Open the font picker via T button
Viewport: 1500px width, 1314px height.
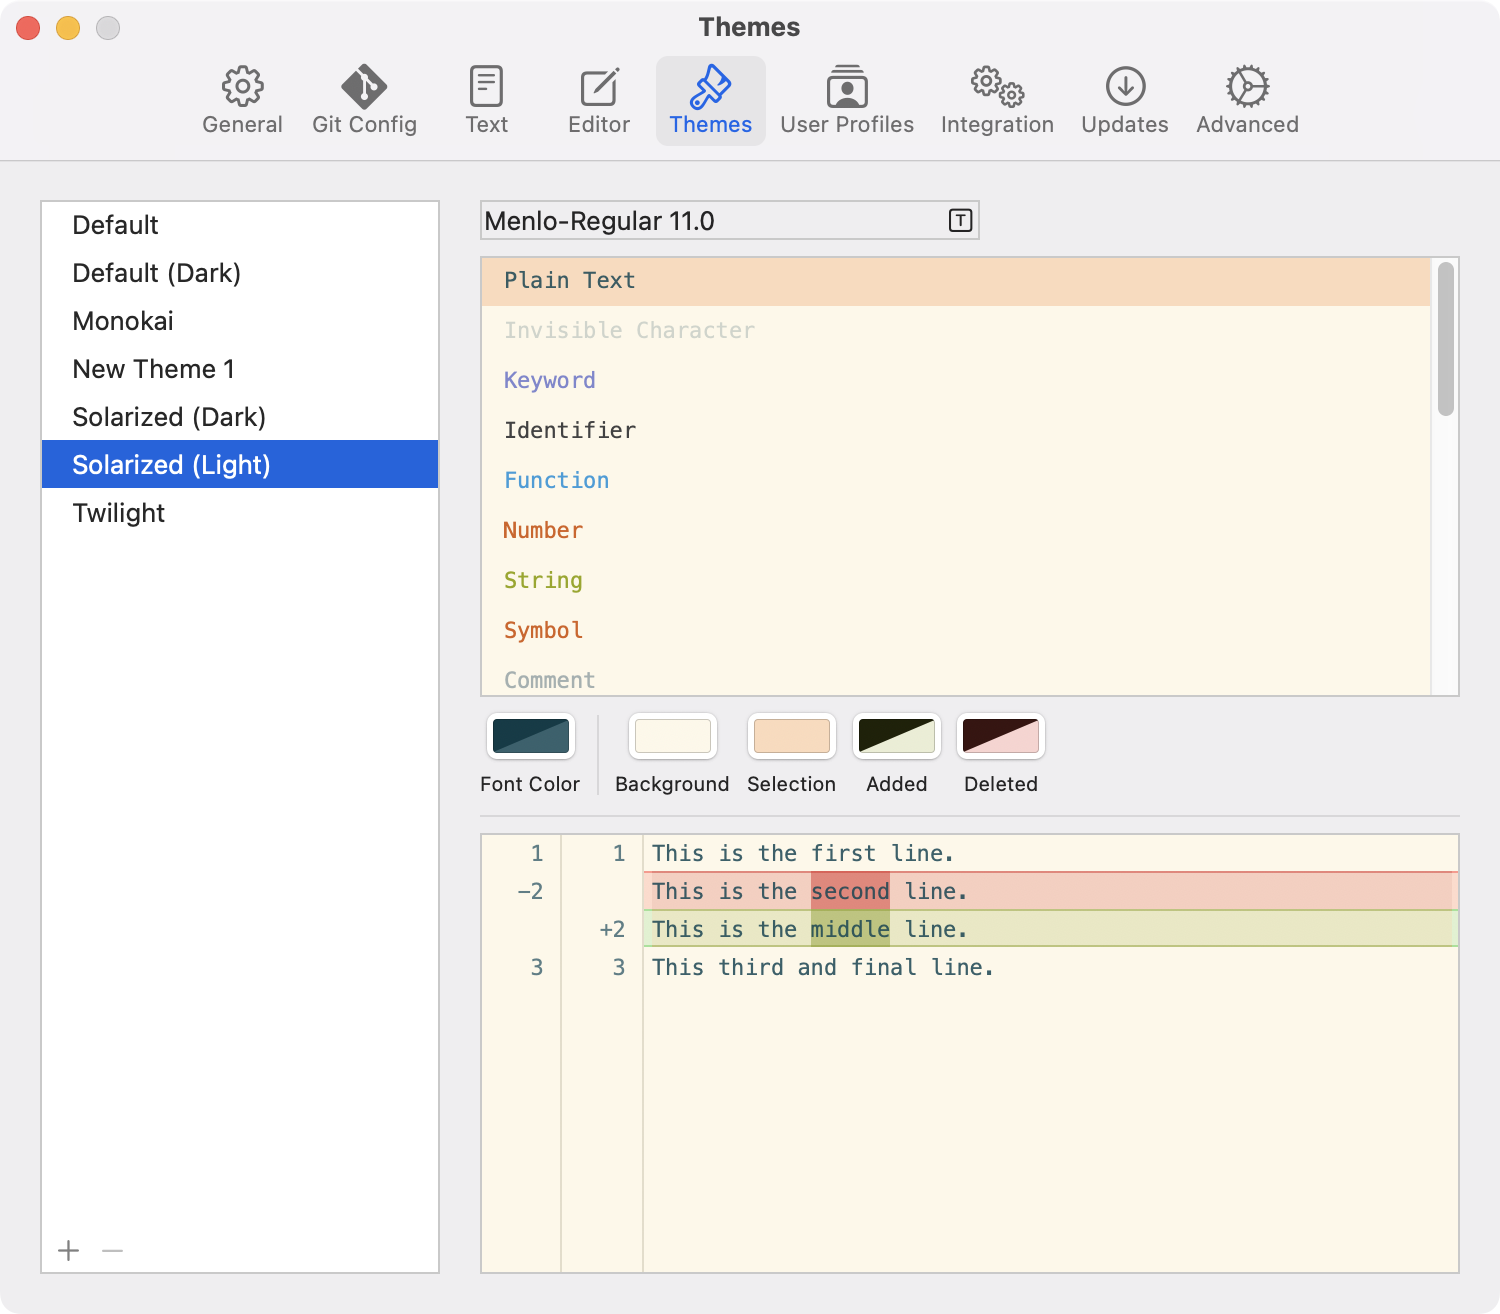[x=958, y=220]
